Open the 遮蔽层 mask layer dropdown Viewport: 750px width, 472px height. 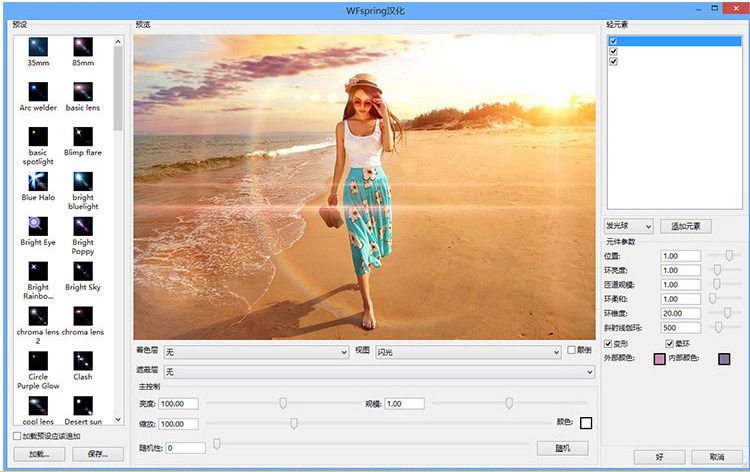pyautogui.click(x=379, y=372)
